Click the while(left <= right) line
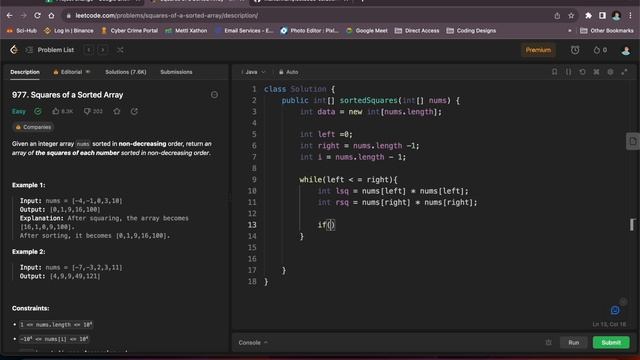 [x=348, y=180]
